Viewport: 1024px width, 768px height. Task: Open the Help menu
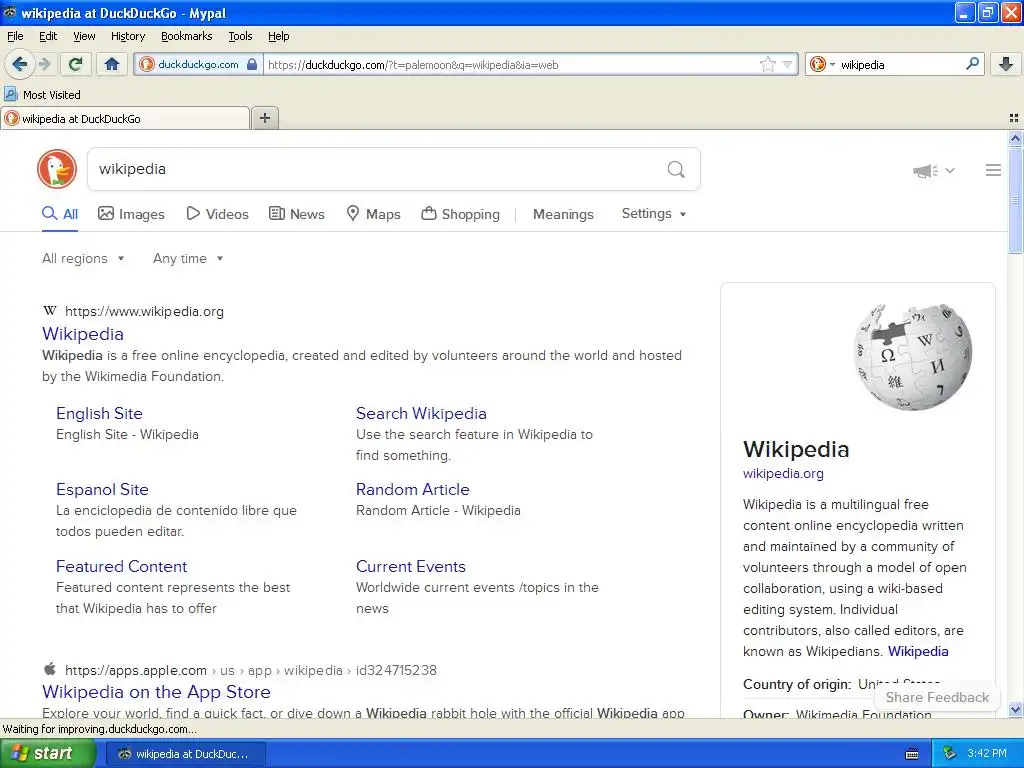[x=279, y=36]
